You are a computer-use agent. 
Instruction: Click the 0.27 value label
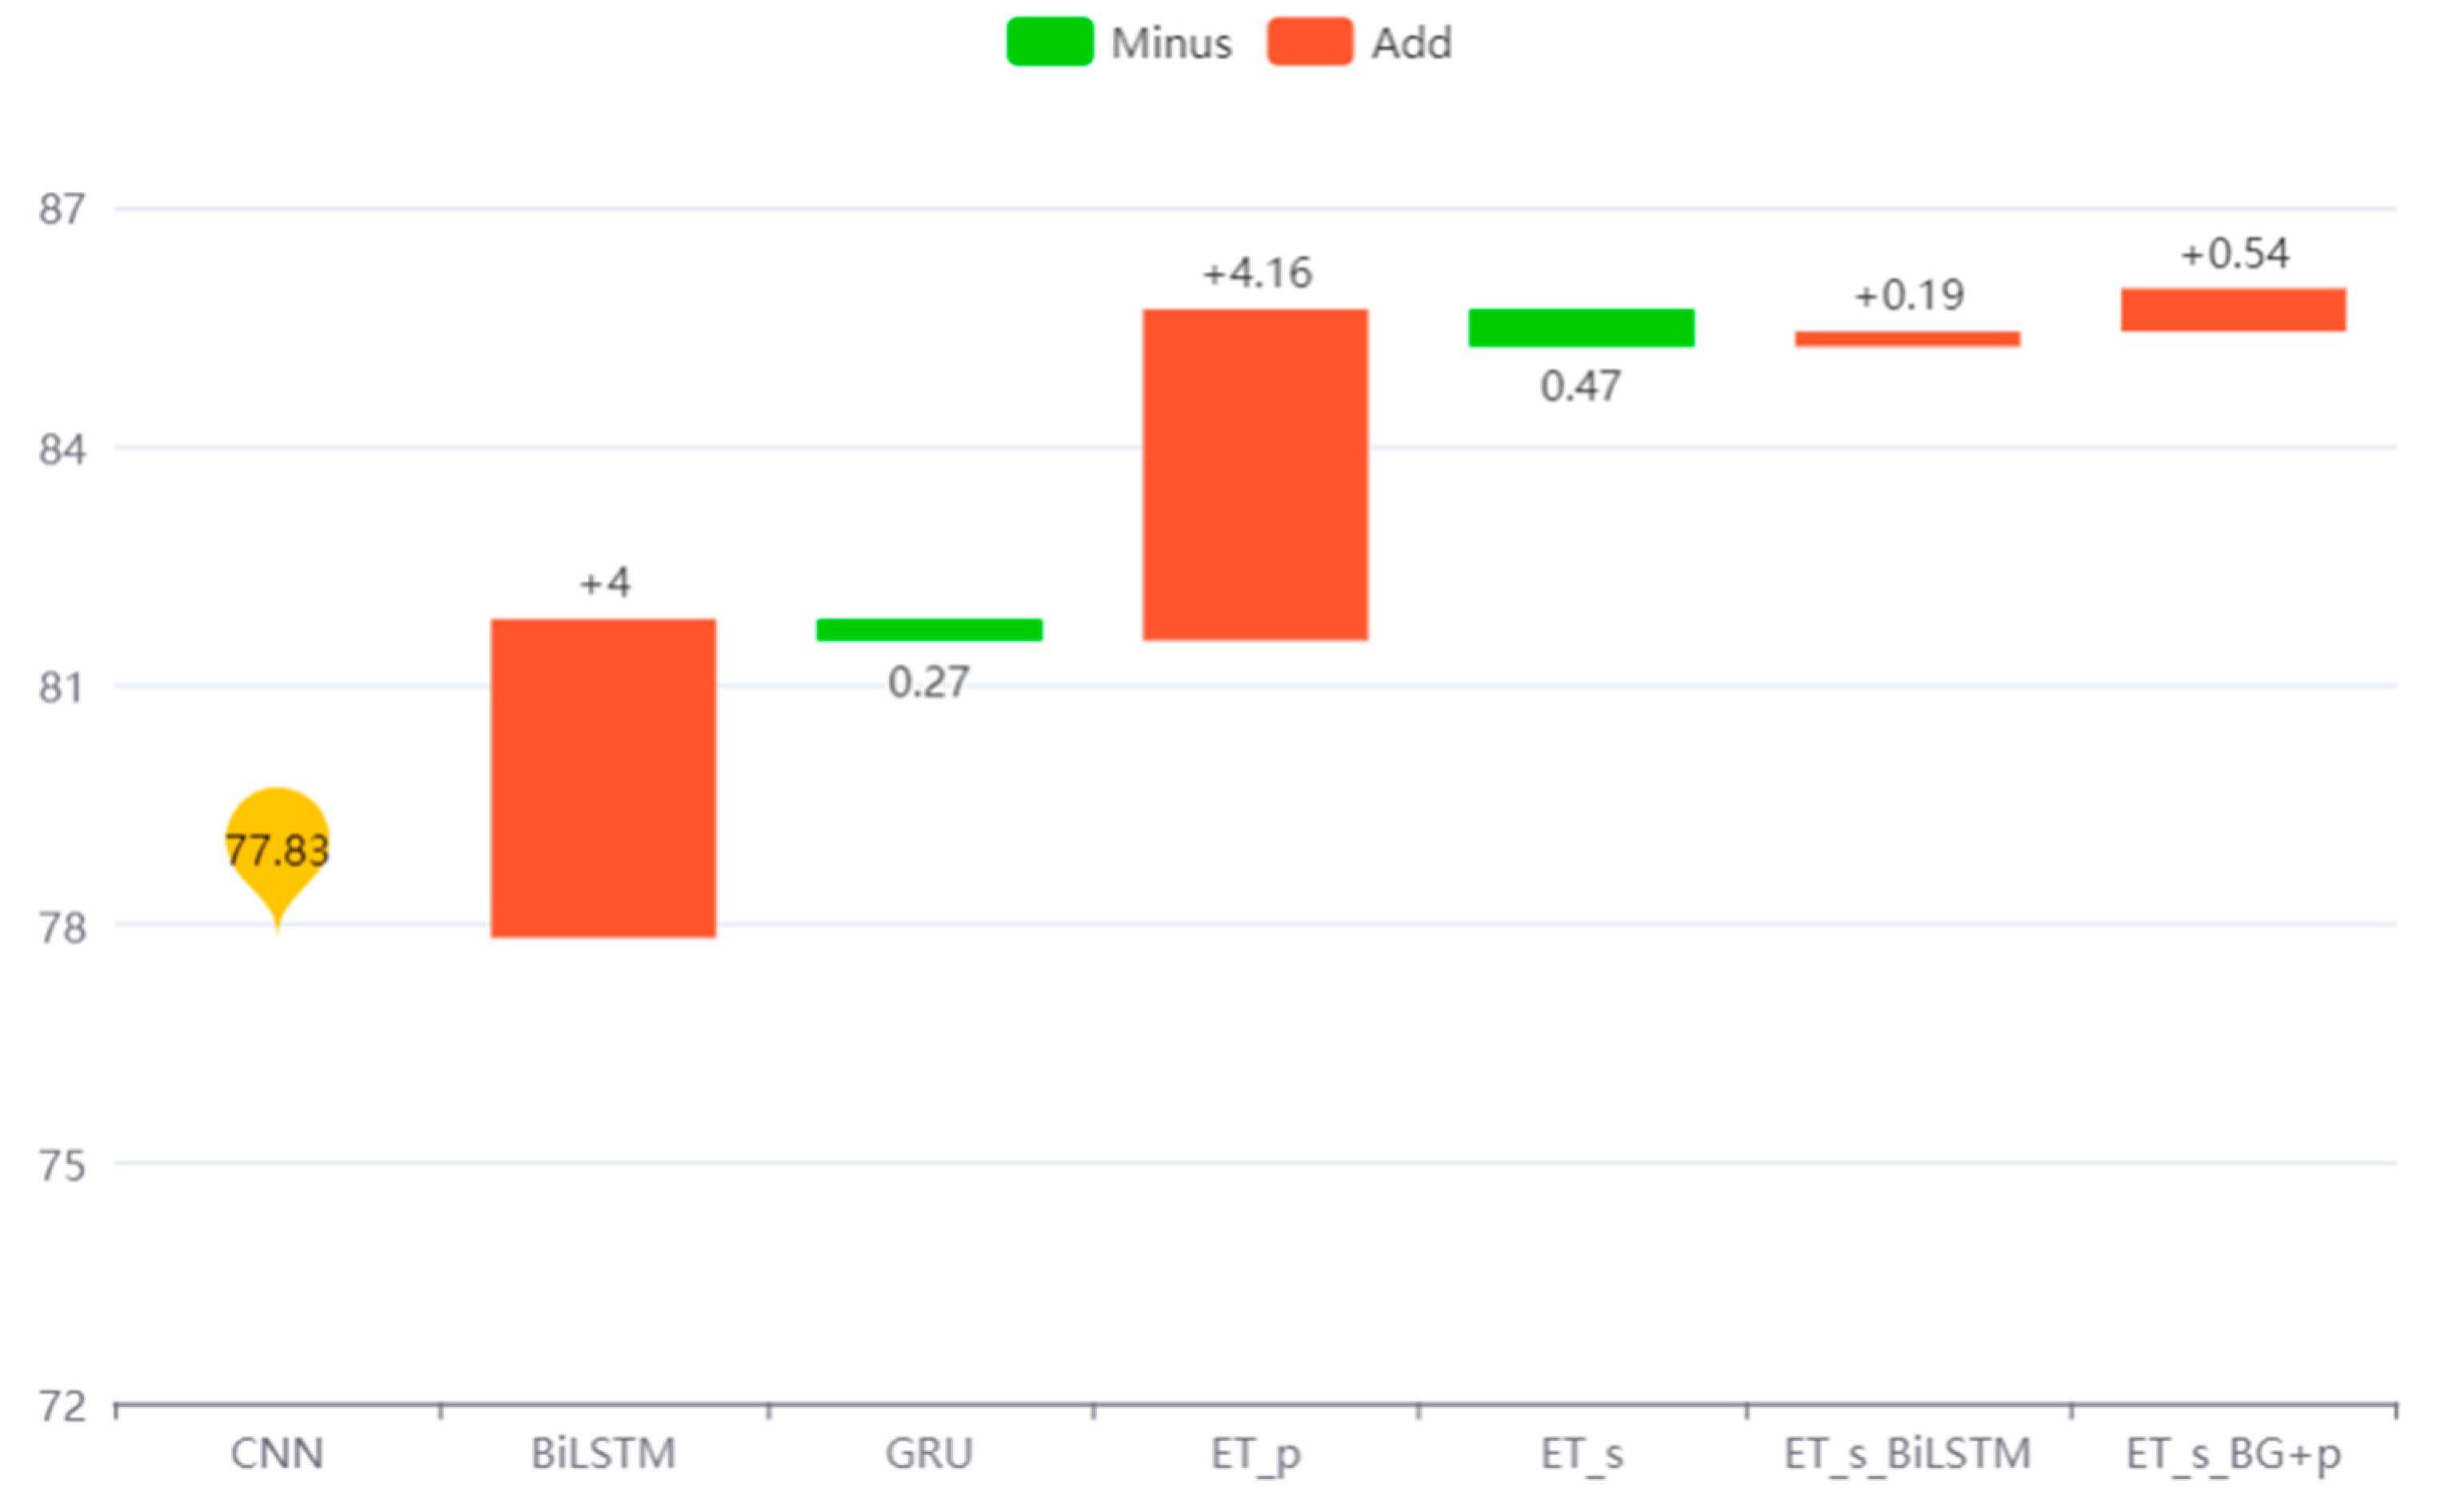click(928, 682)
